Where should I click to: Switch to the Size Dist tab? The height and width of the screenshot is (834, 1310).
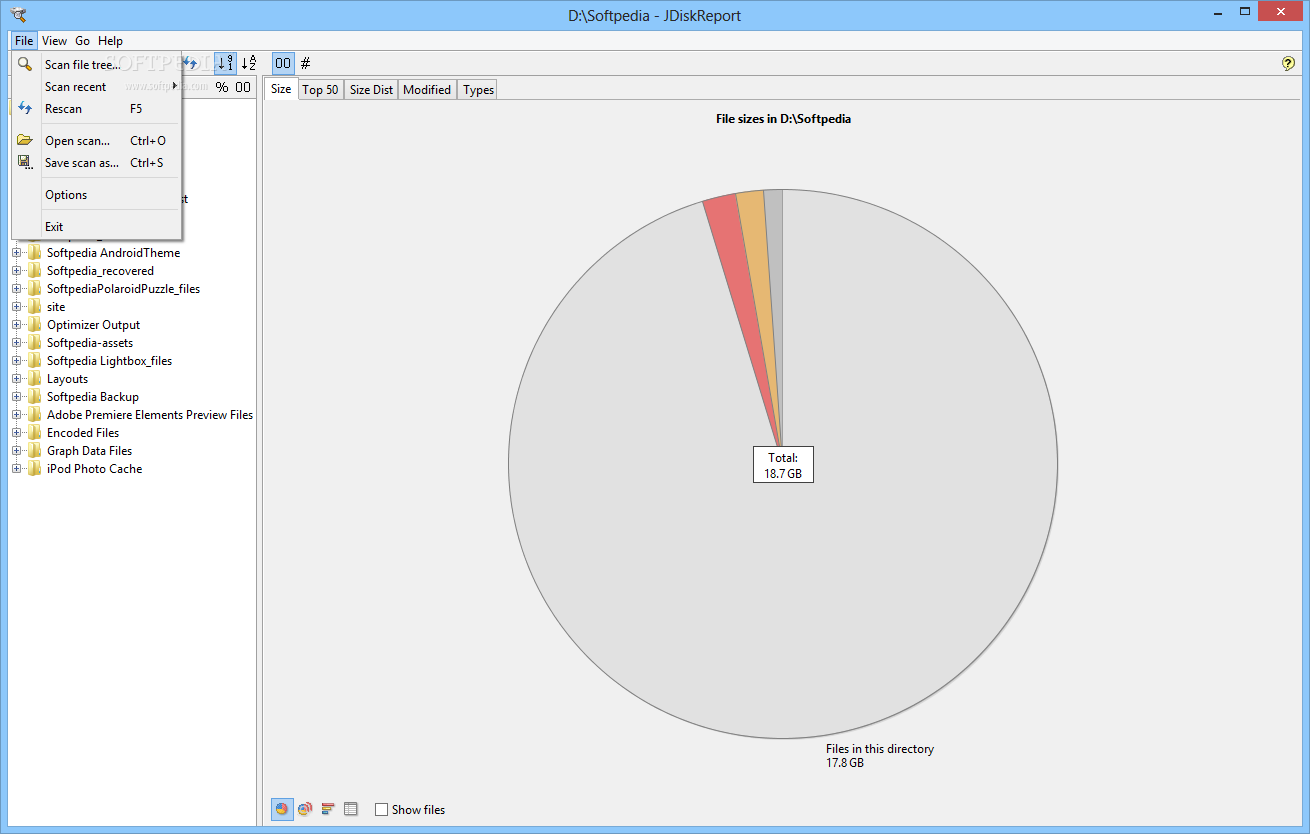tap(371, 89)
